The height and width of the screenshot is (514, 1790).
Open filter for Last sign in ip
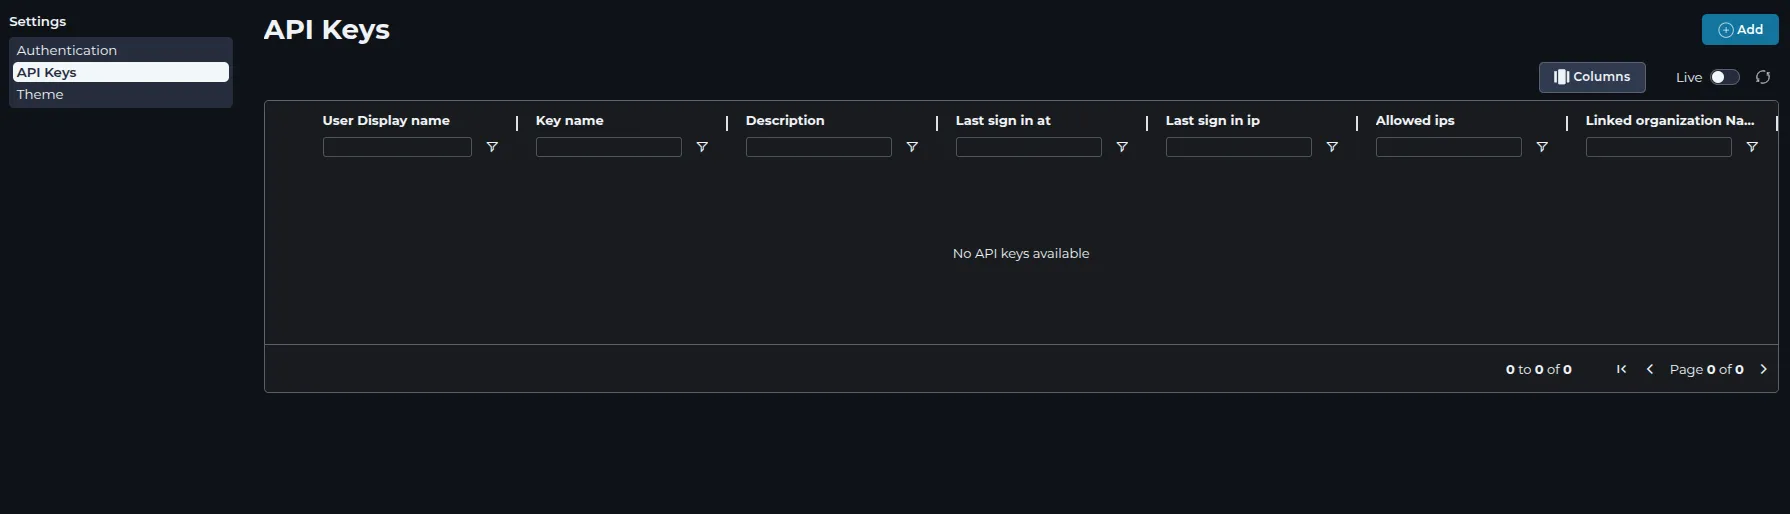(1332, 147)
